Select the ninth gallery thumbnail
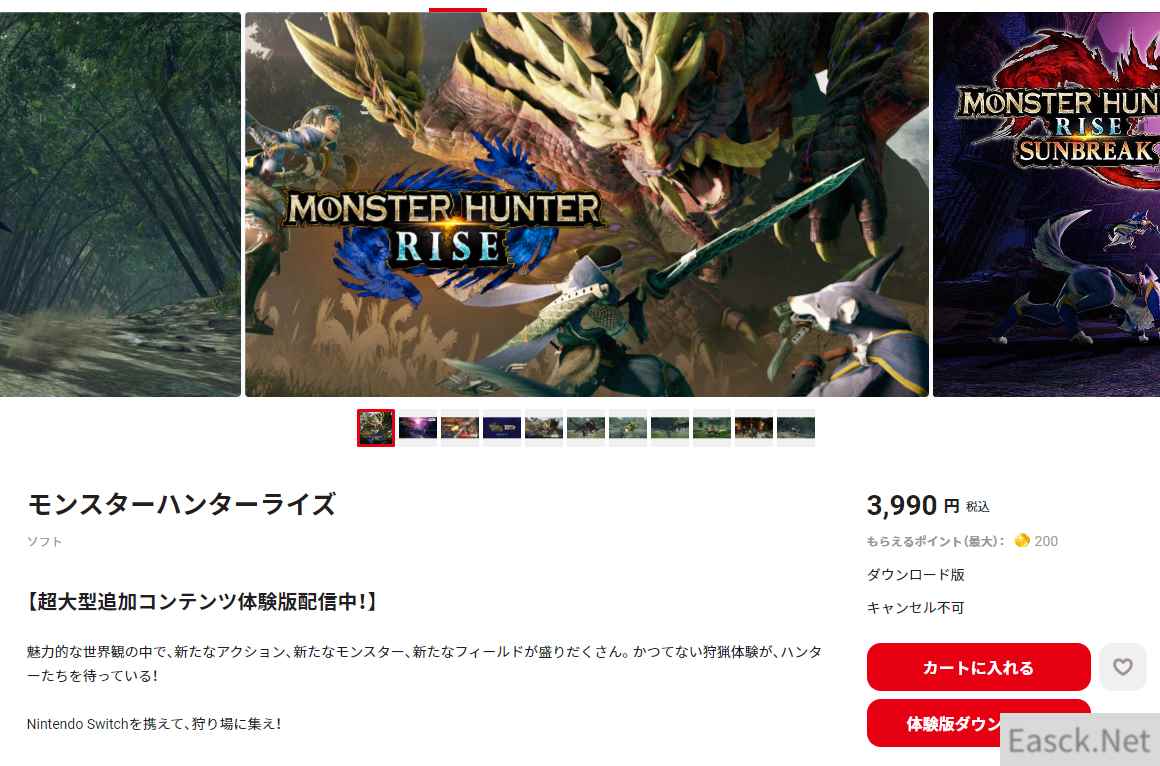Viewport: 1160px width, 766px height. click(x=712, y=428)
